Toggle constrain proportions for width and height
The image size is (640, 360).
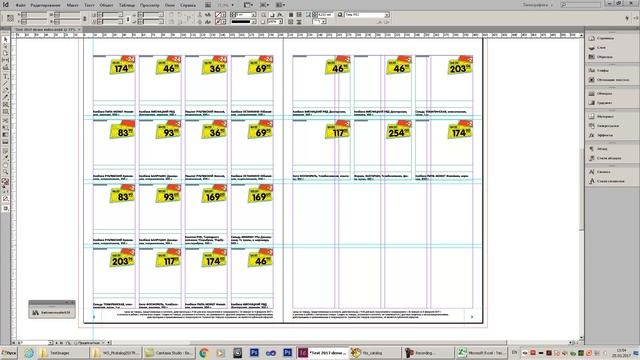(85, 18)
